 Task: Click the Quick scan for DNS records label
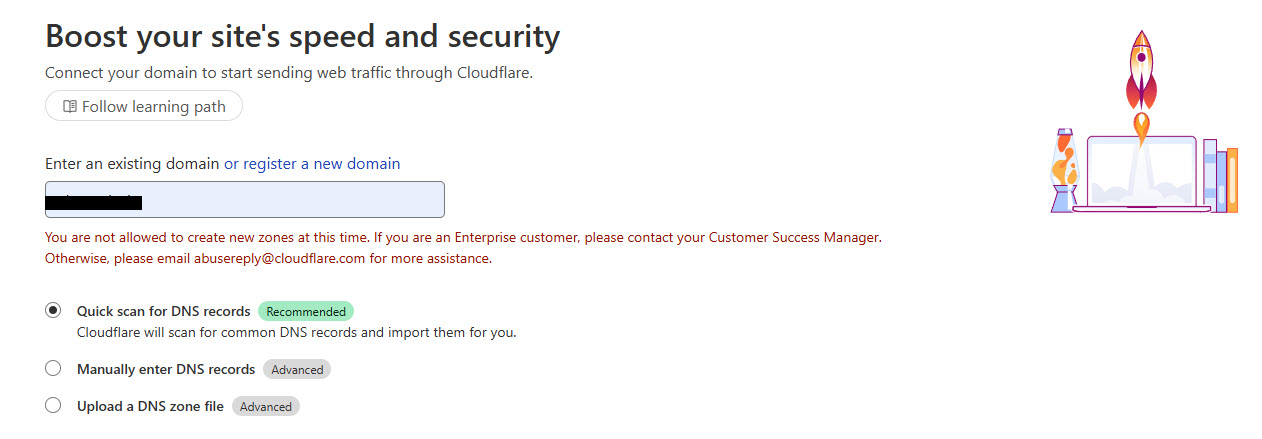pos(164,311)
